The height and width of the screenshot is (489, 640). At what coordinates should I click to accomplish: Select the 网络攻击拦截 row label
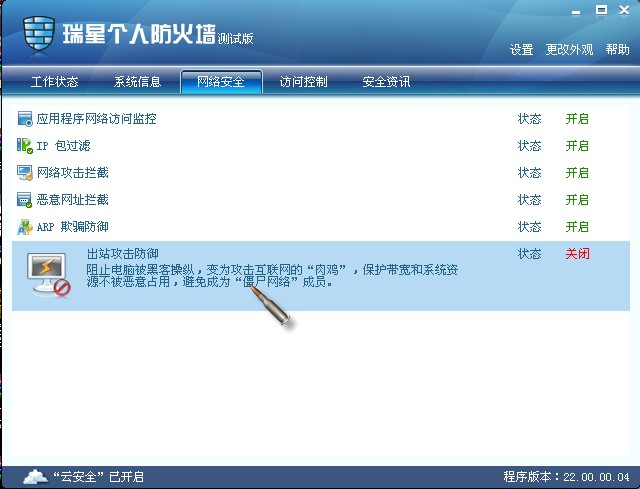click(x=73, y=173)
